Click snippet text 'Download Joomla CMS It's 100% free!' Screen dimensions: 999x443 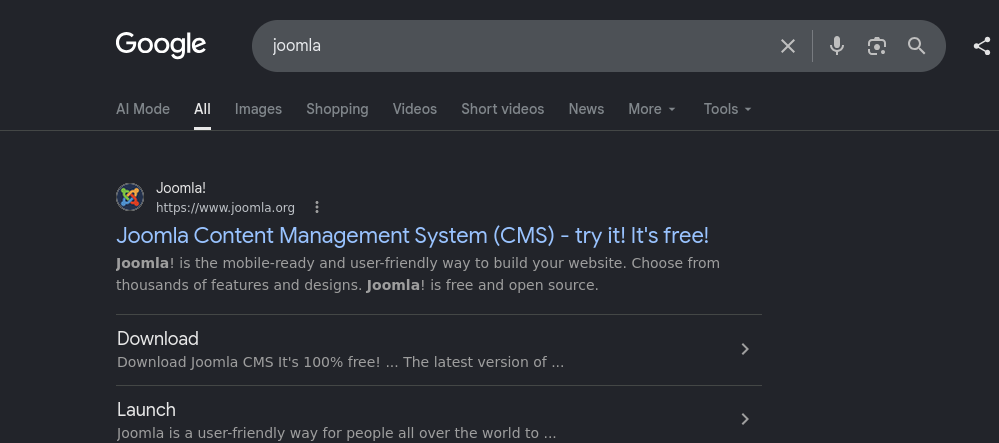click(x=249, y=363)
